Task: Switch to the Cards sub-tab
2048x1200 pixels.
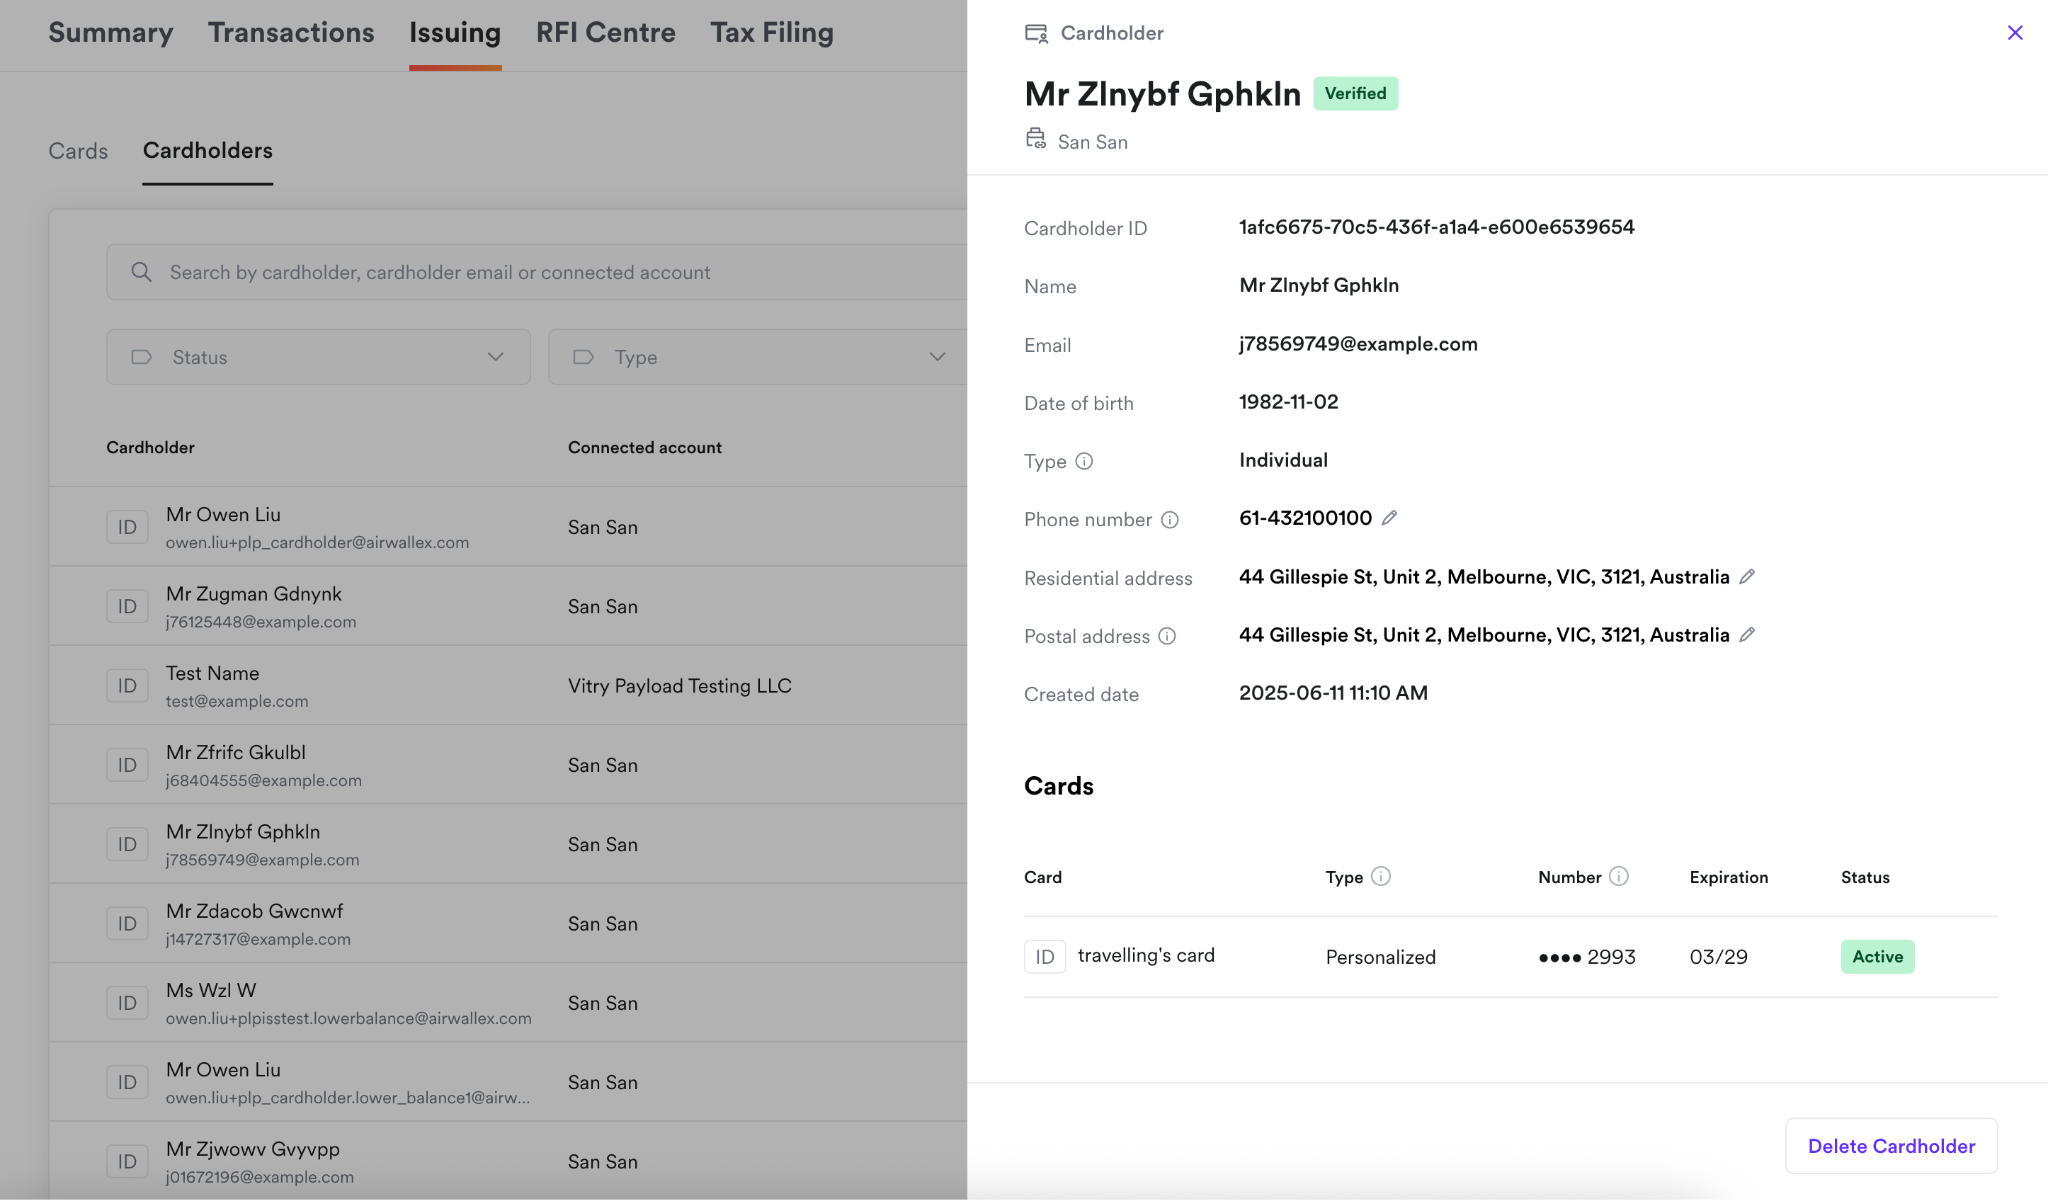Action: tap(78, 151)
